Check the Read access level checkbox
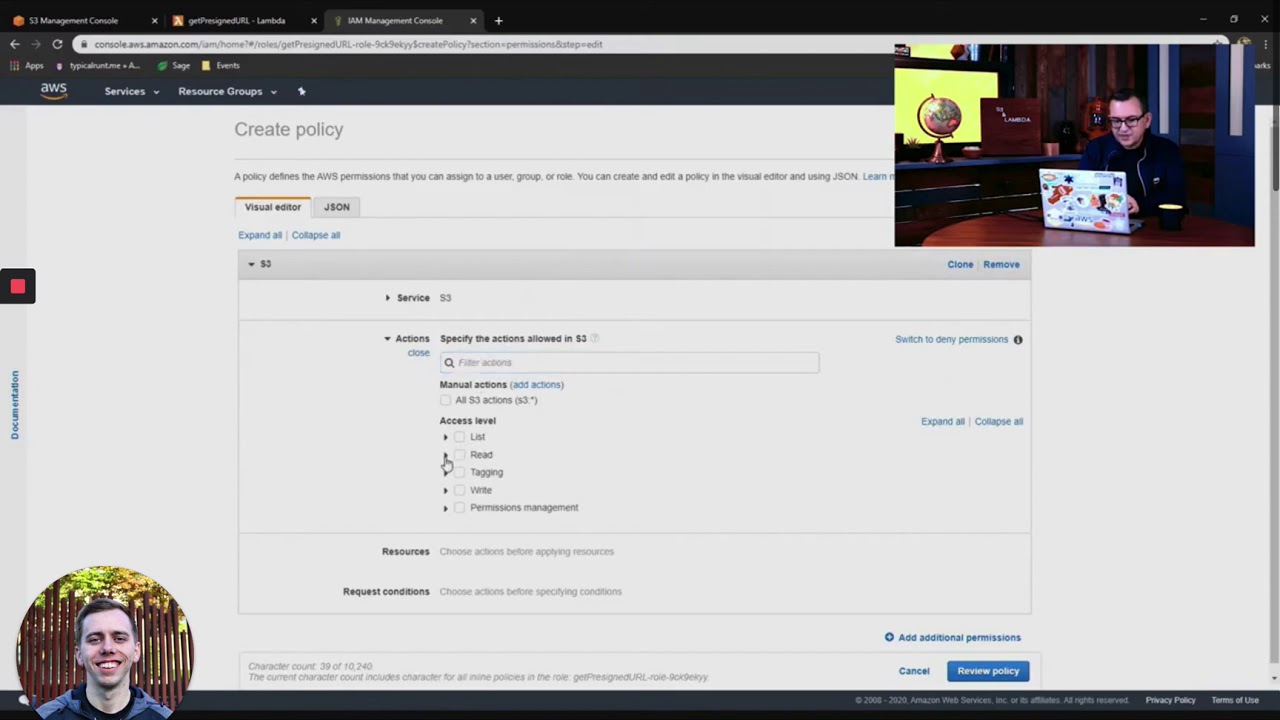Screen dimensions: 1280x720 460,455
